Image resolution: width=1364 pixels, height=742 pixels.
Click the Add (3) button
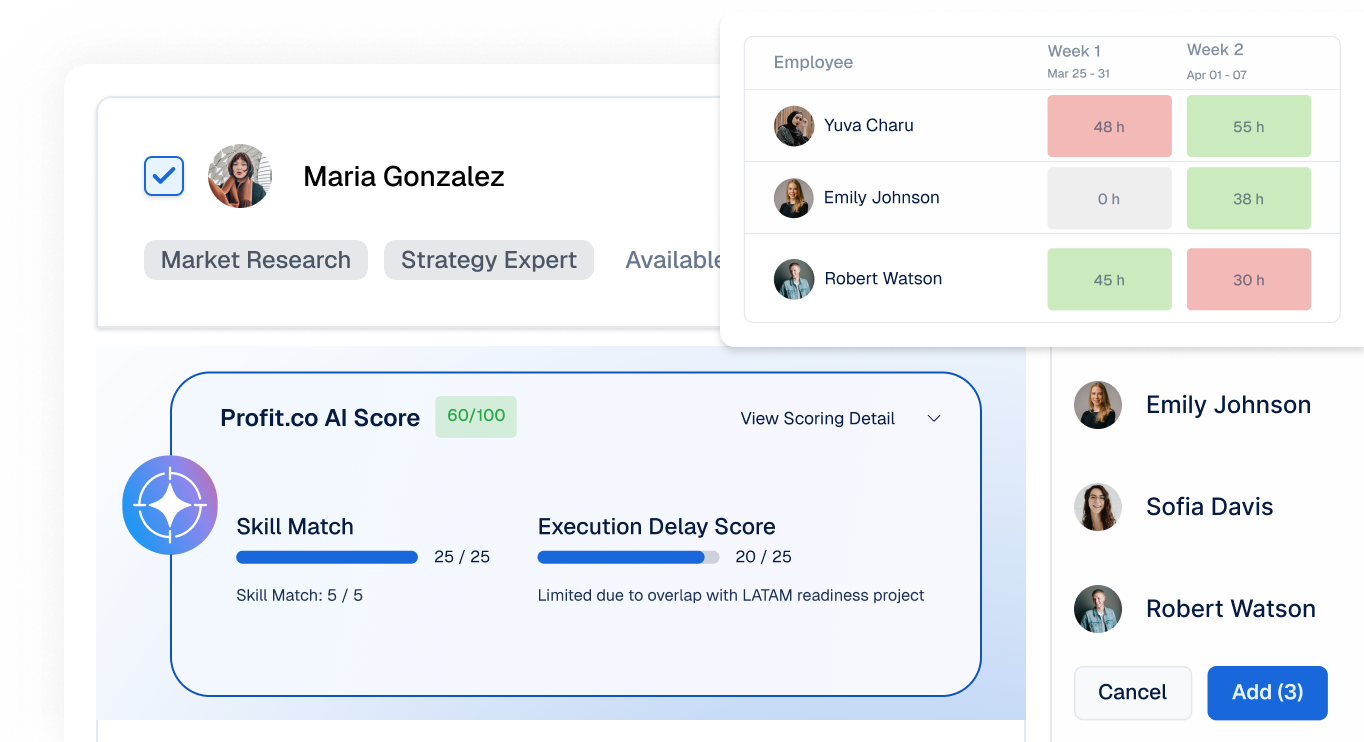[1267, 693]
